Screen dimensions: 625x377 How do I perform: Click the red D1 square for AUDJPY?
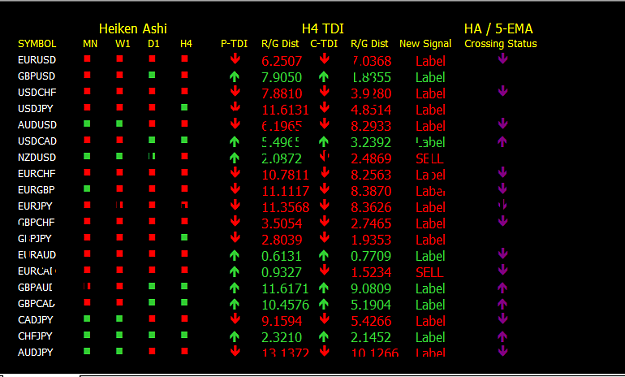pos(152,351)
